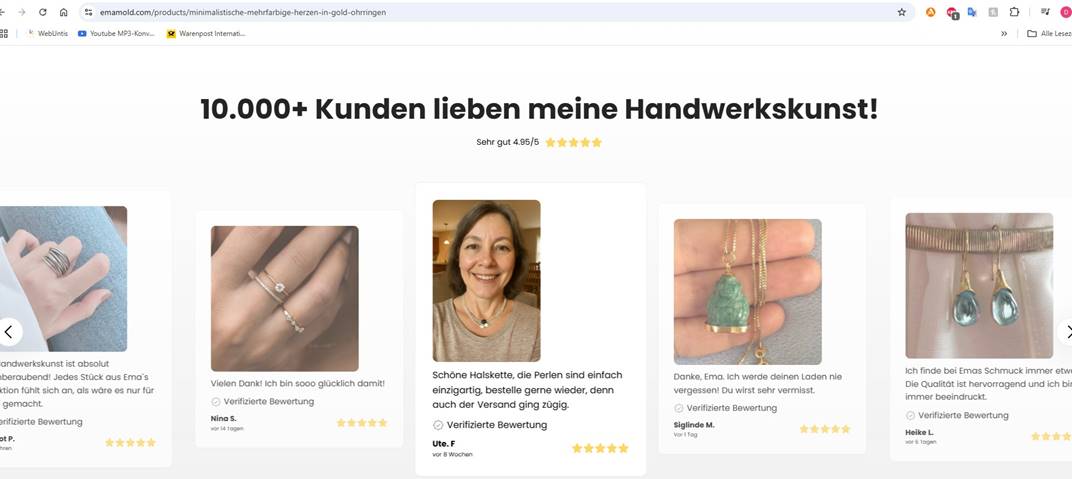1072x479 pixels.
Task: Go to the browser home page icon
Action: click(x=64, y=12)
